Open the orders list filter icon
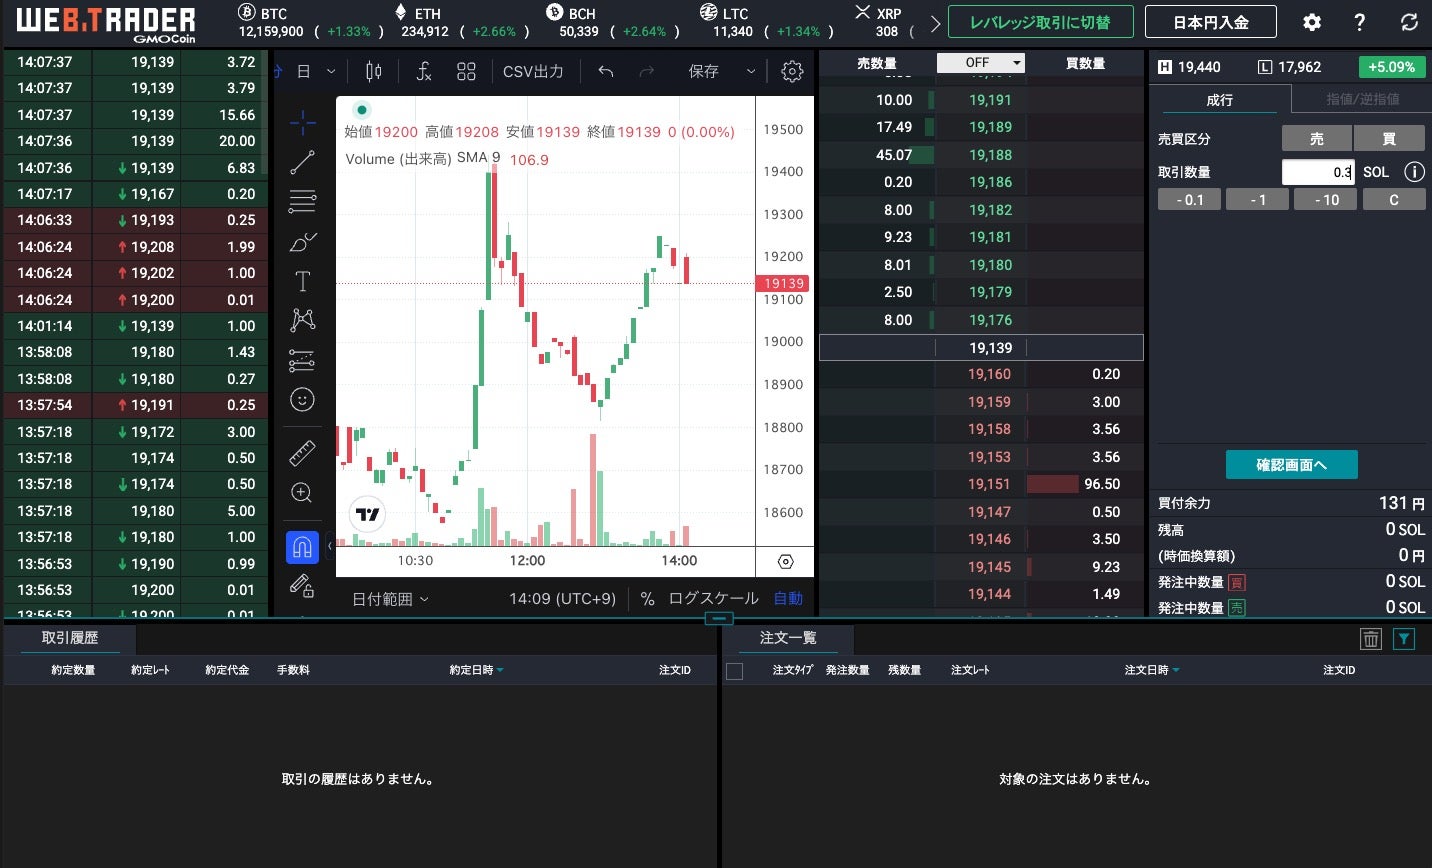 (1404, 639)
